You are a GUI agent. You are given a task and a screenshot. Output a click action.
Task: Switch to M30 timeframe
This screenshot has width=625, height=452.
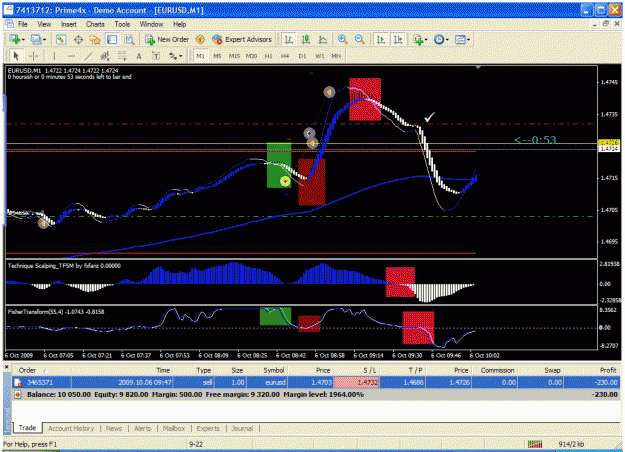(x=252, y=56)
